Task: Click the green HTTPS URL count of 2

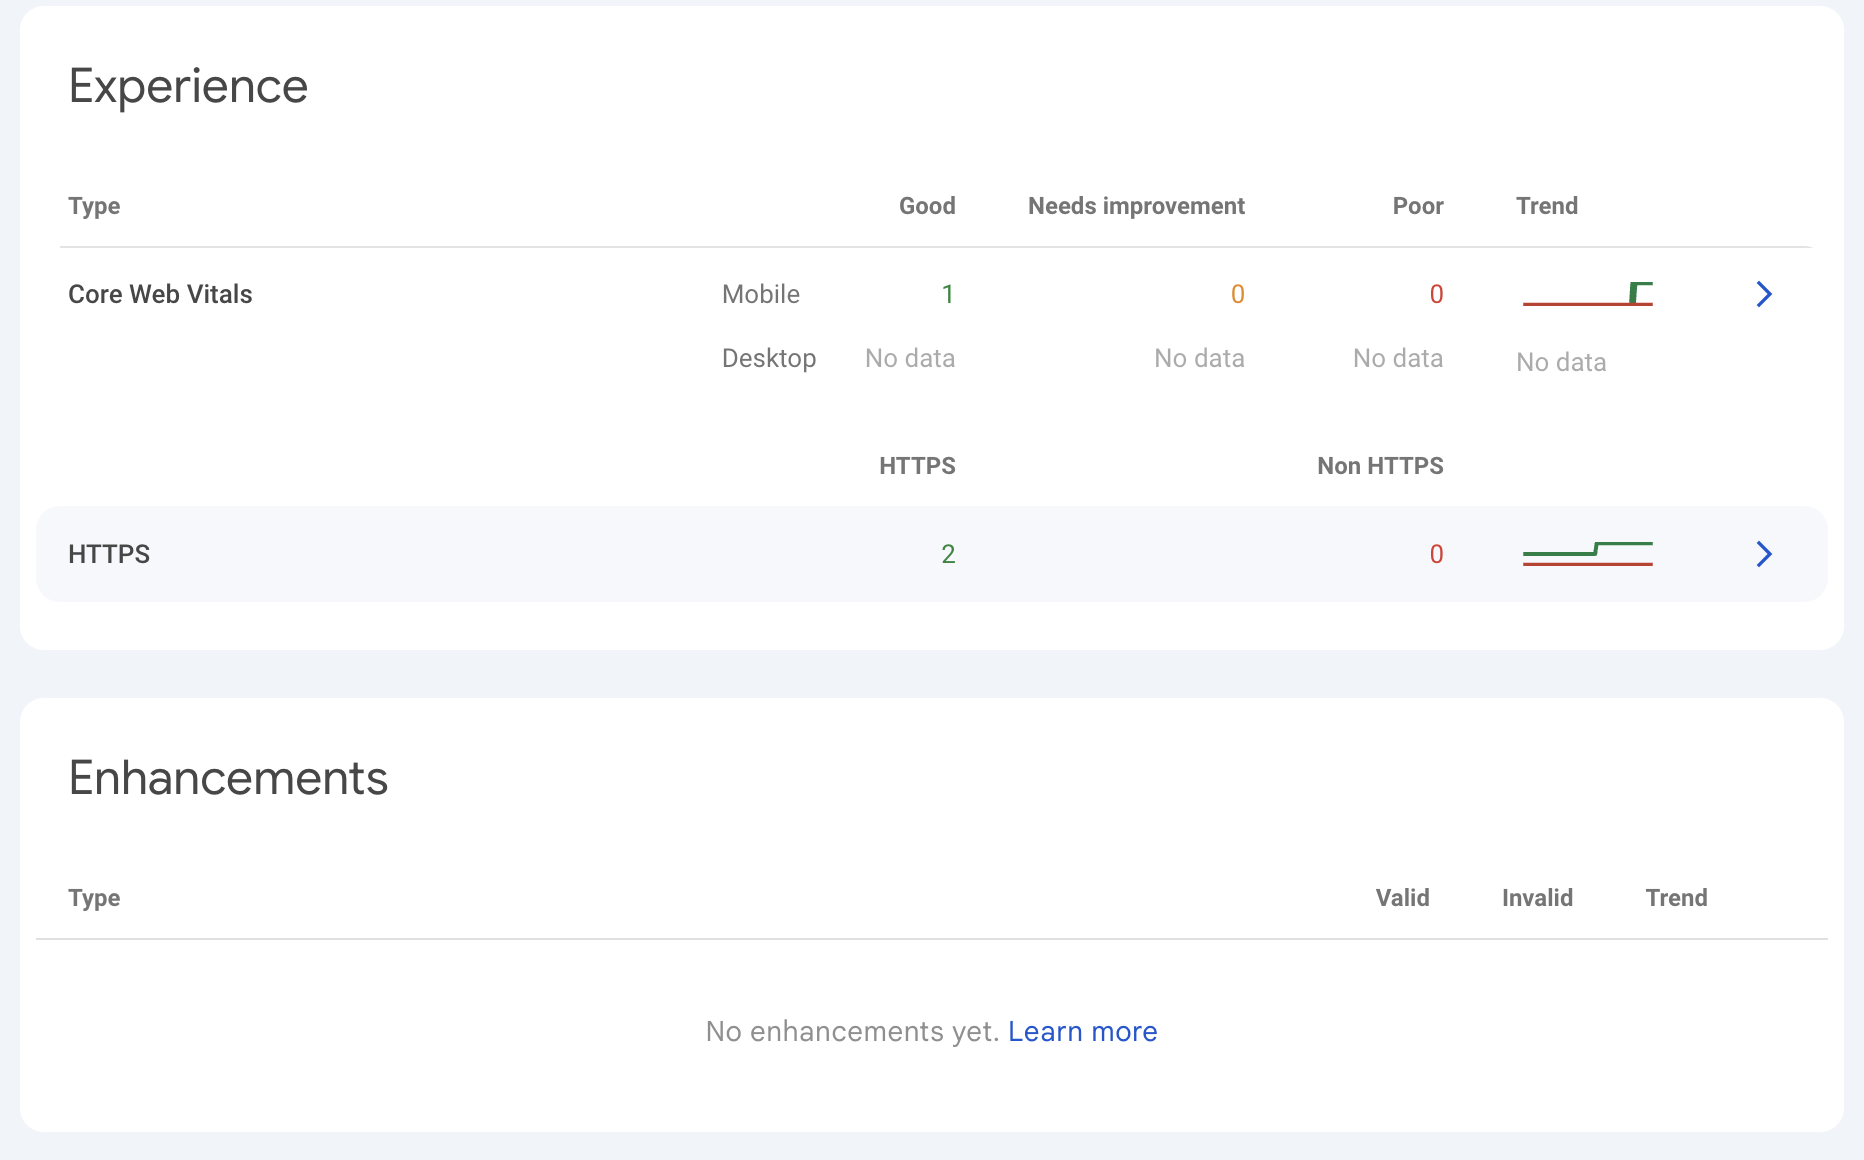Action: [x=948, y=554]
